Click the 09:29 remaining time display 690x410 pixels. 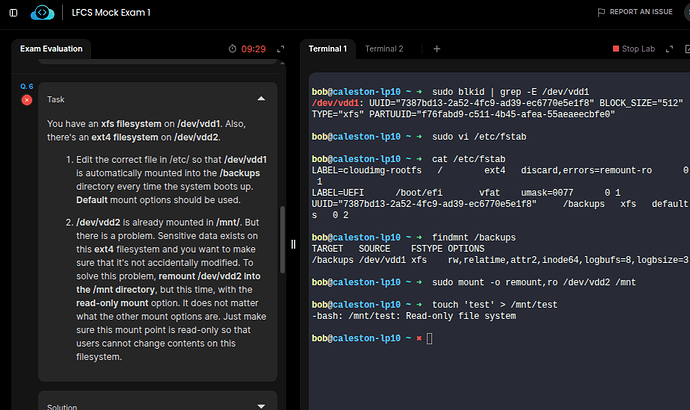[253, 48]
